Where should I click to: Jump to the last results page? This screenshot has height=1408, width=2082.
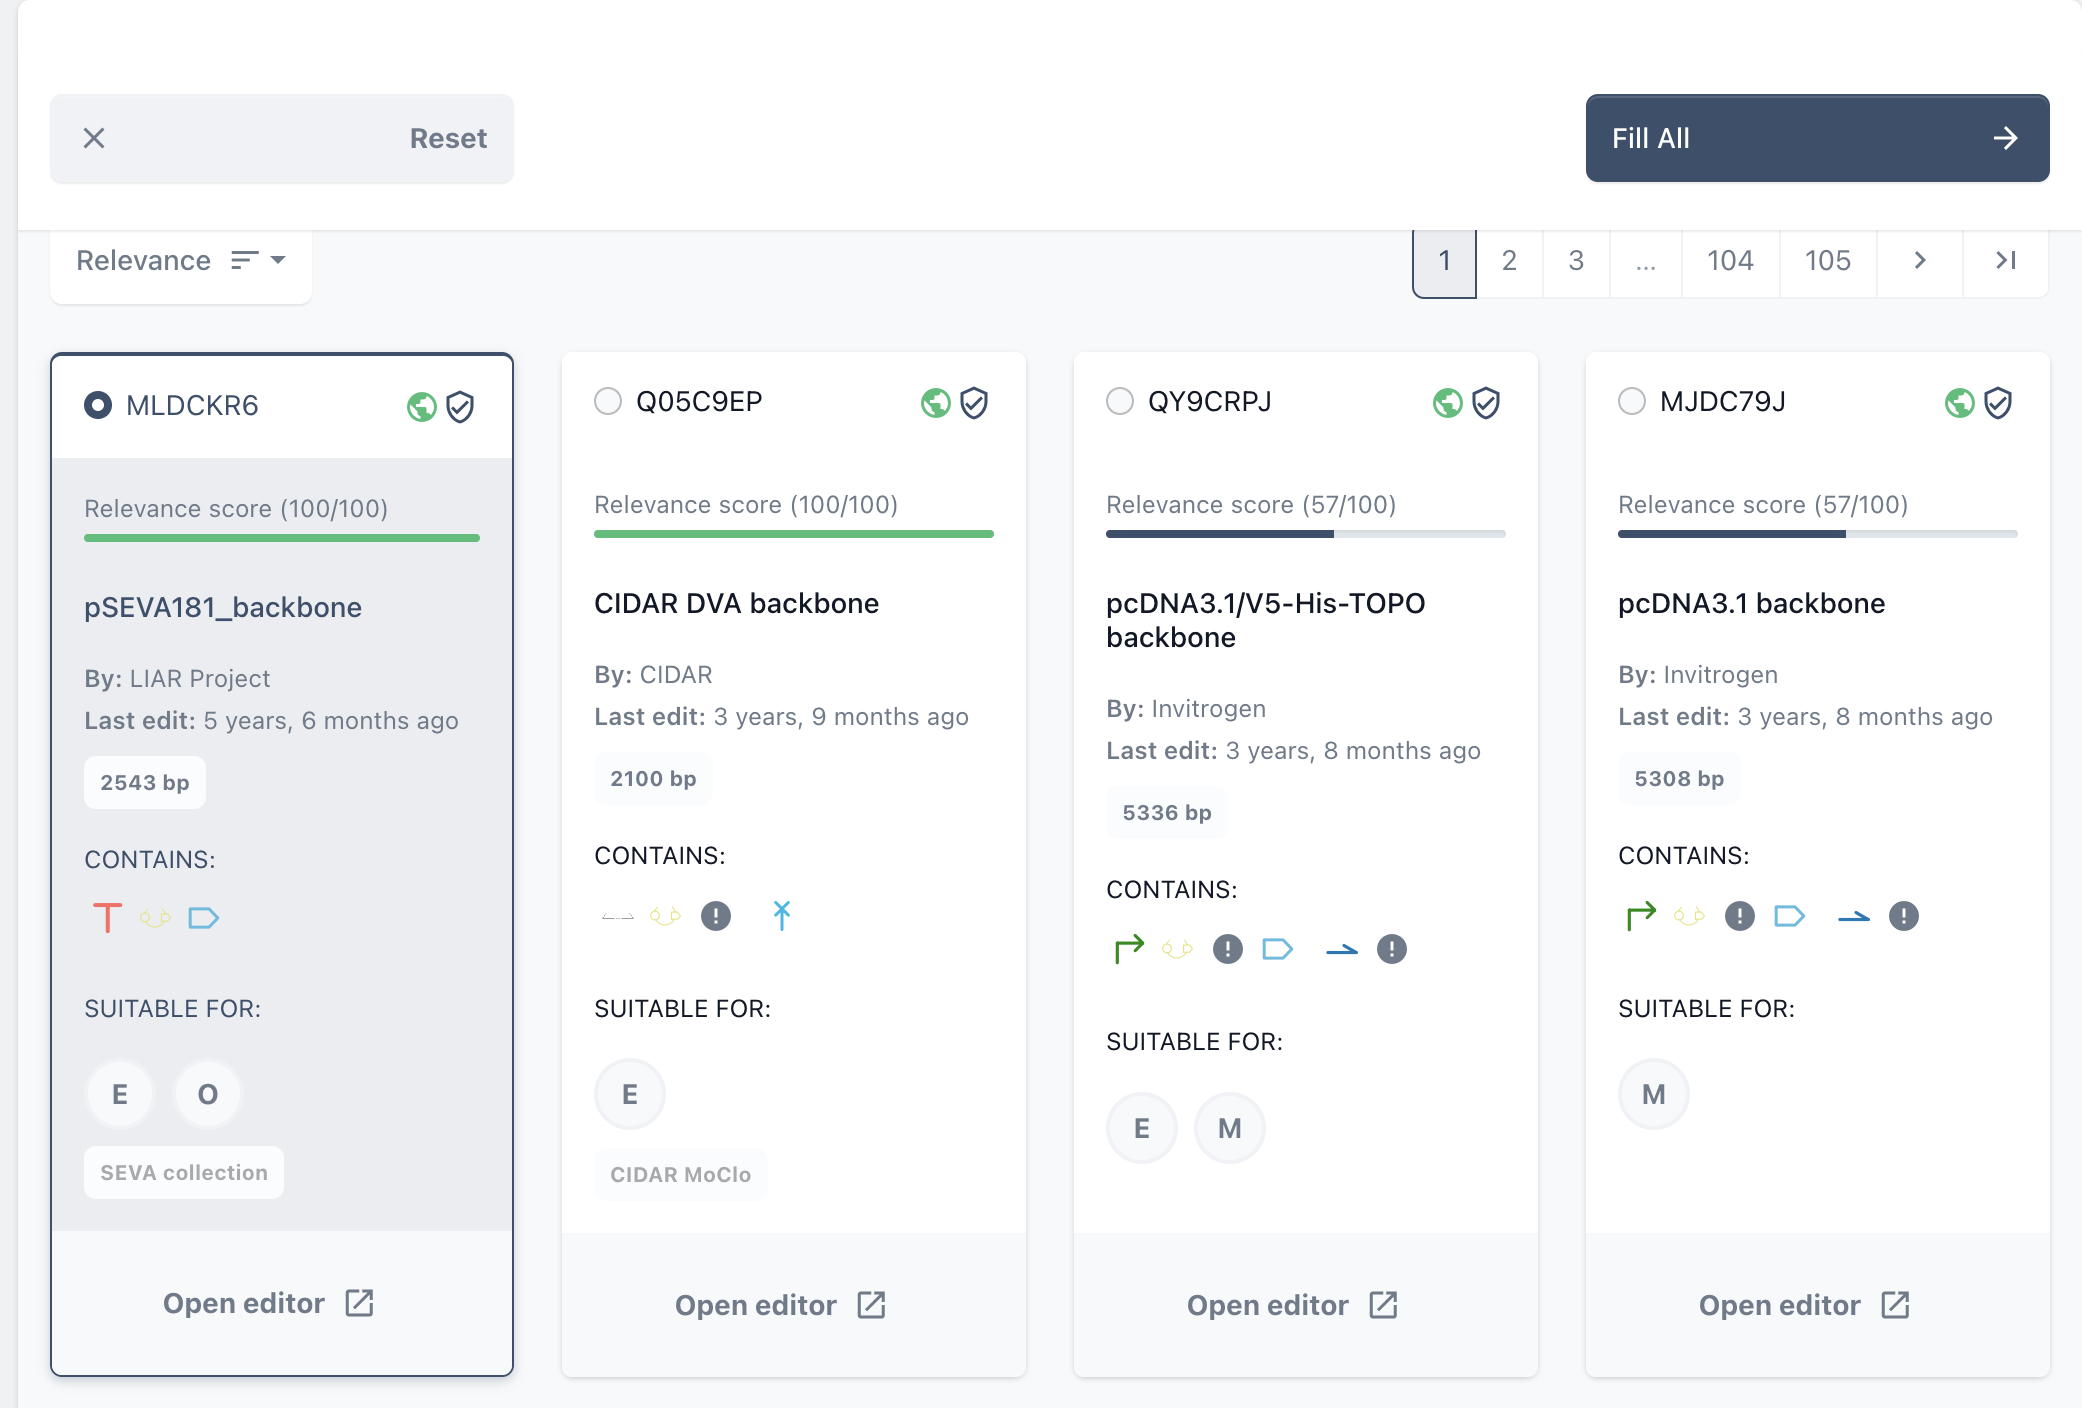(2006, 262)
